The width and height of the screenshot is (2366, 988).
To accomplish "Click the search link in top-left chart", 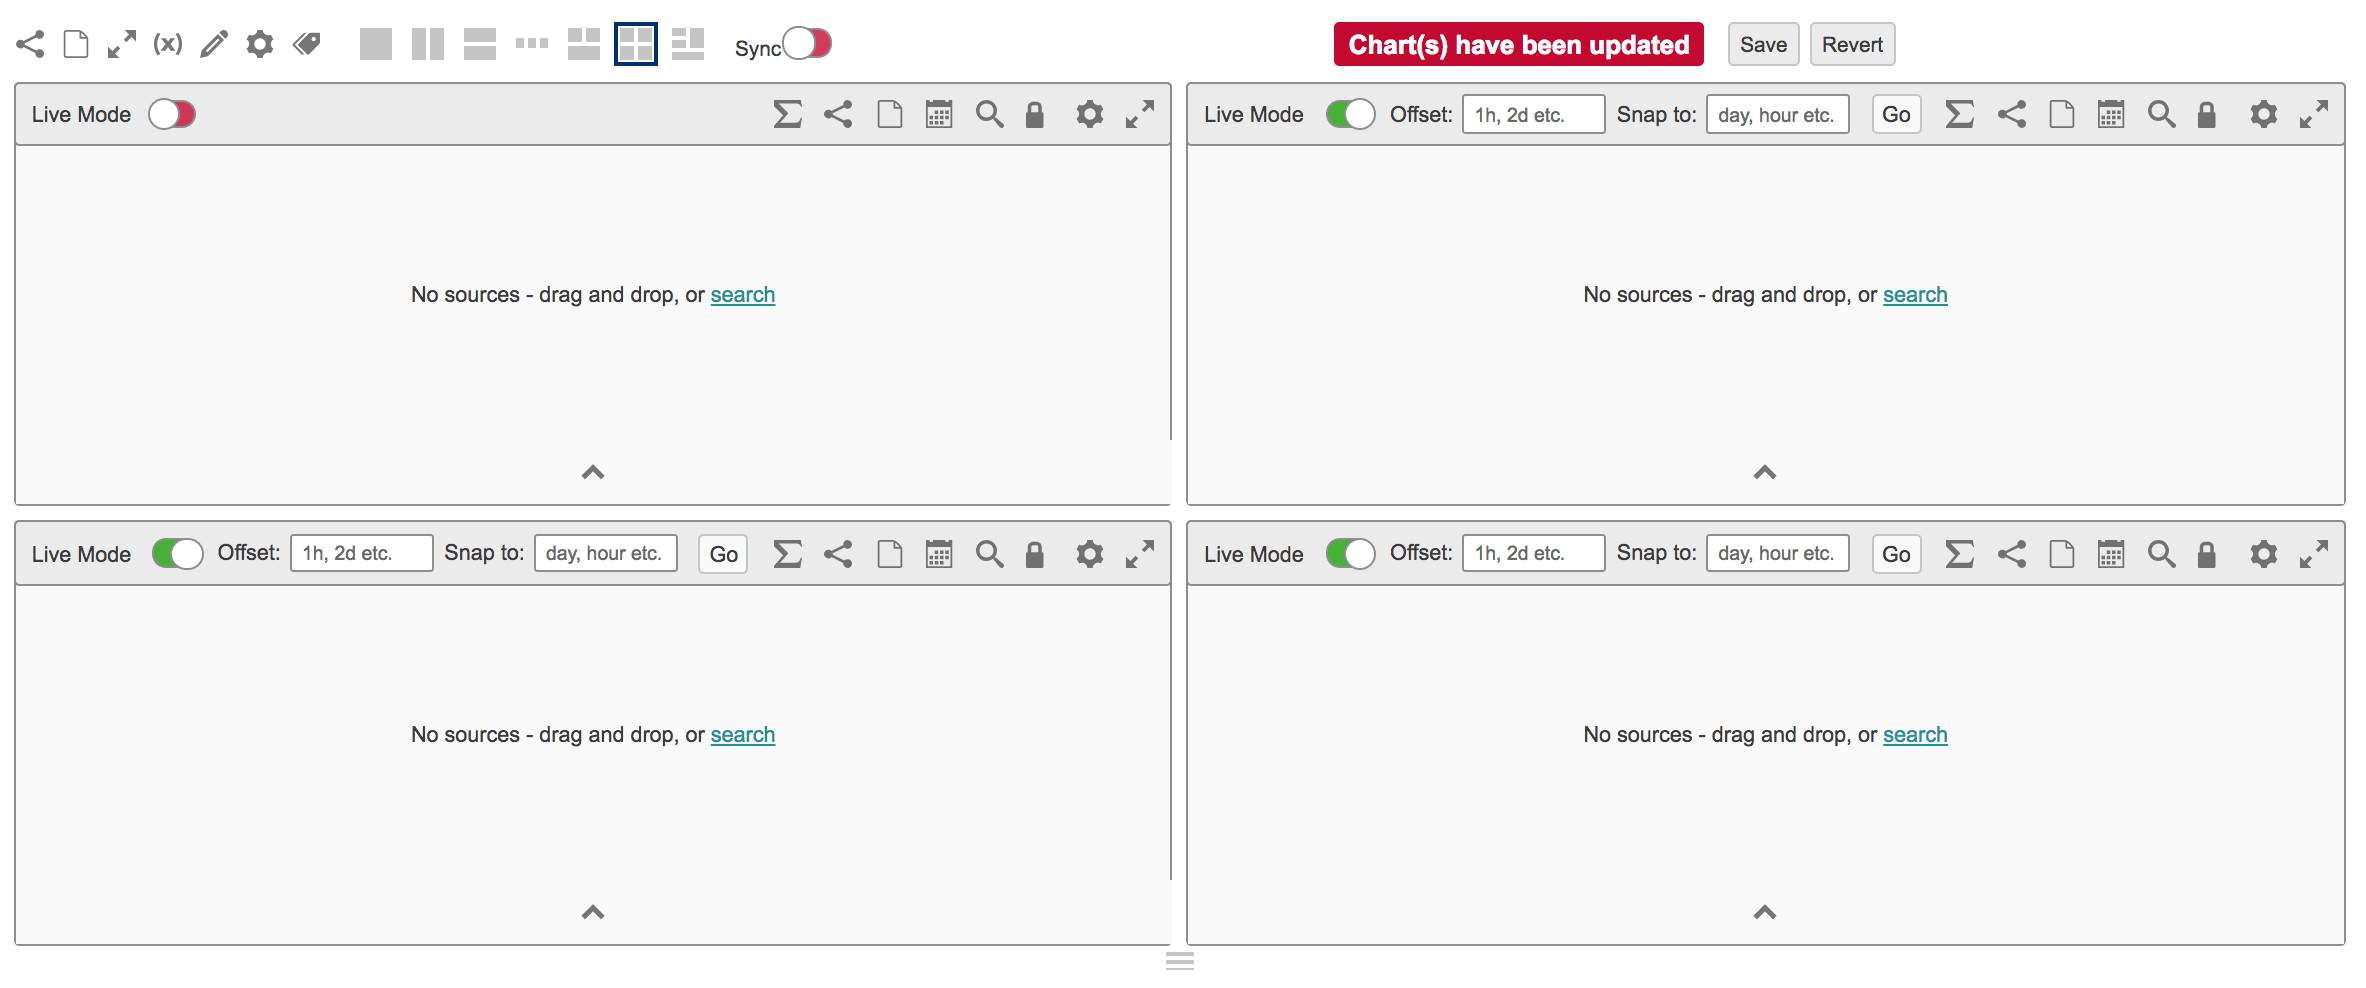I will [743, 295].
